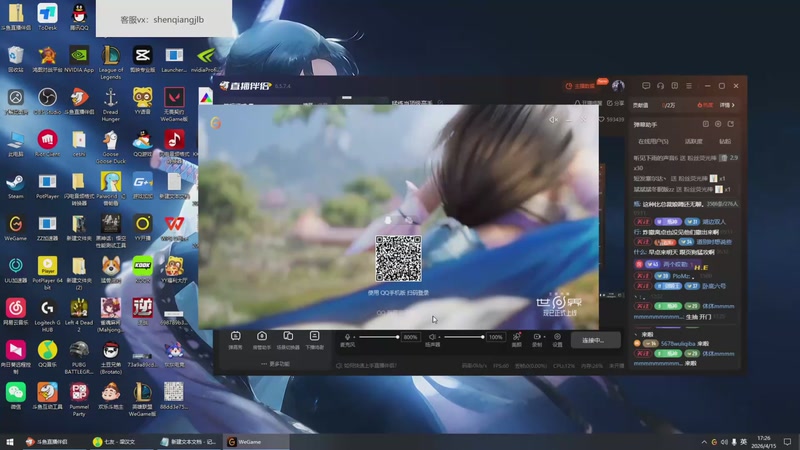Switch to the WeGame taskbar item

(x=256, y=442)
